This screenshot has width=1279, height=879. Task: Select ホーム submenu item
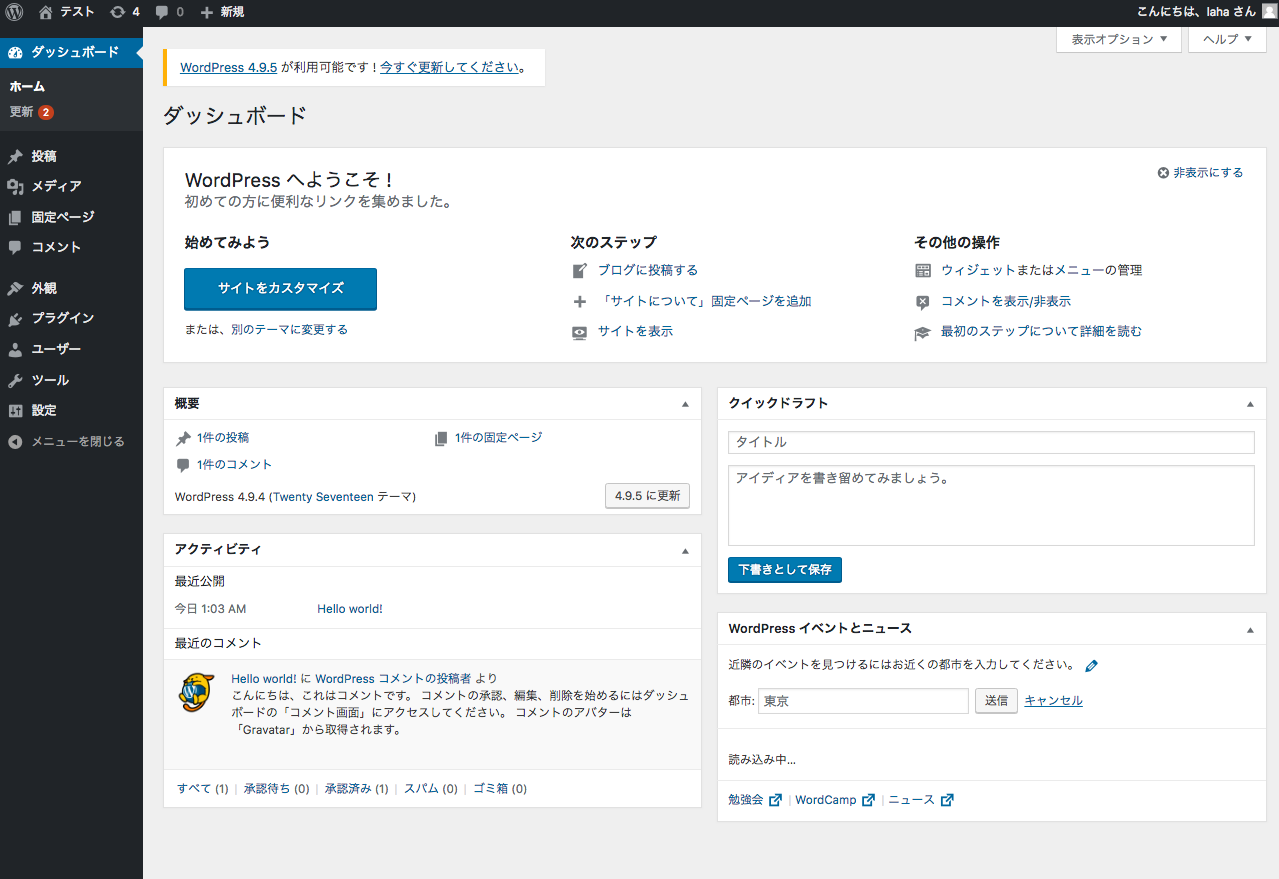pyautogui.click(x=27, y=87)
